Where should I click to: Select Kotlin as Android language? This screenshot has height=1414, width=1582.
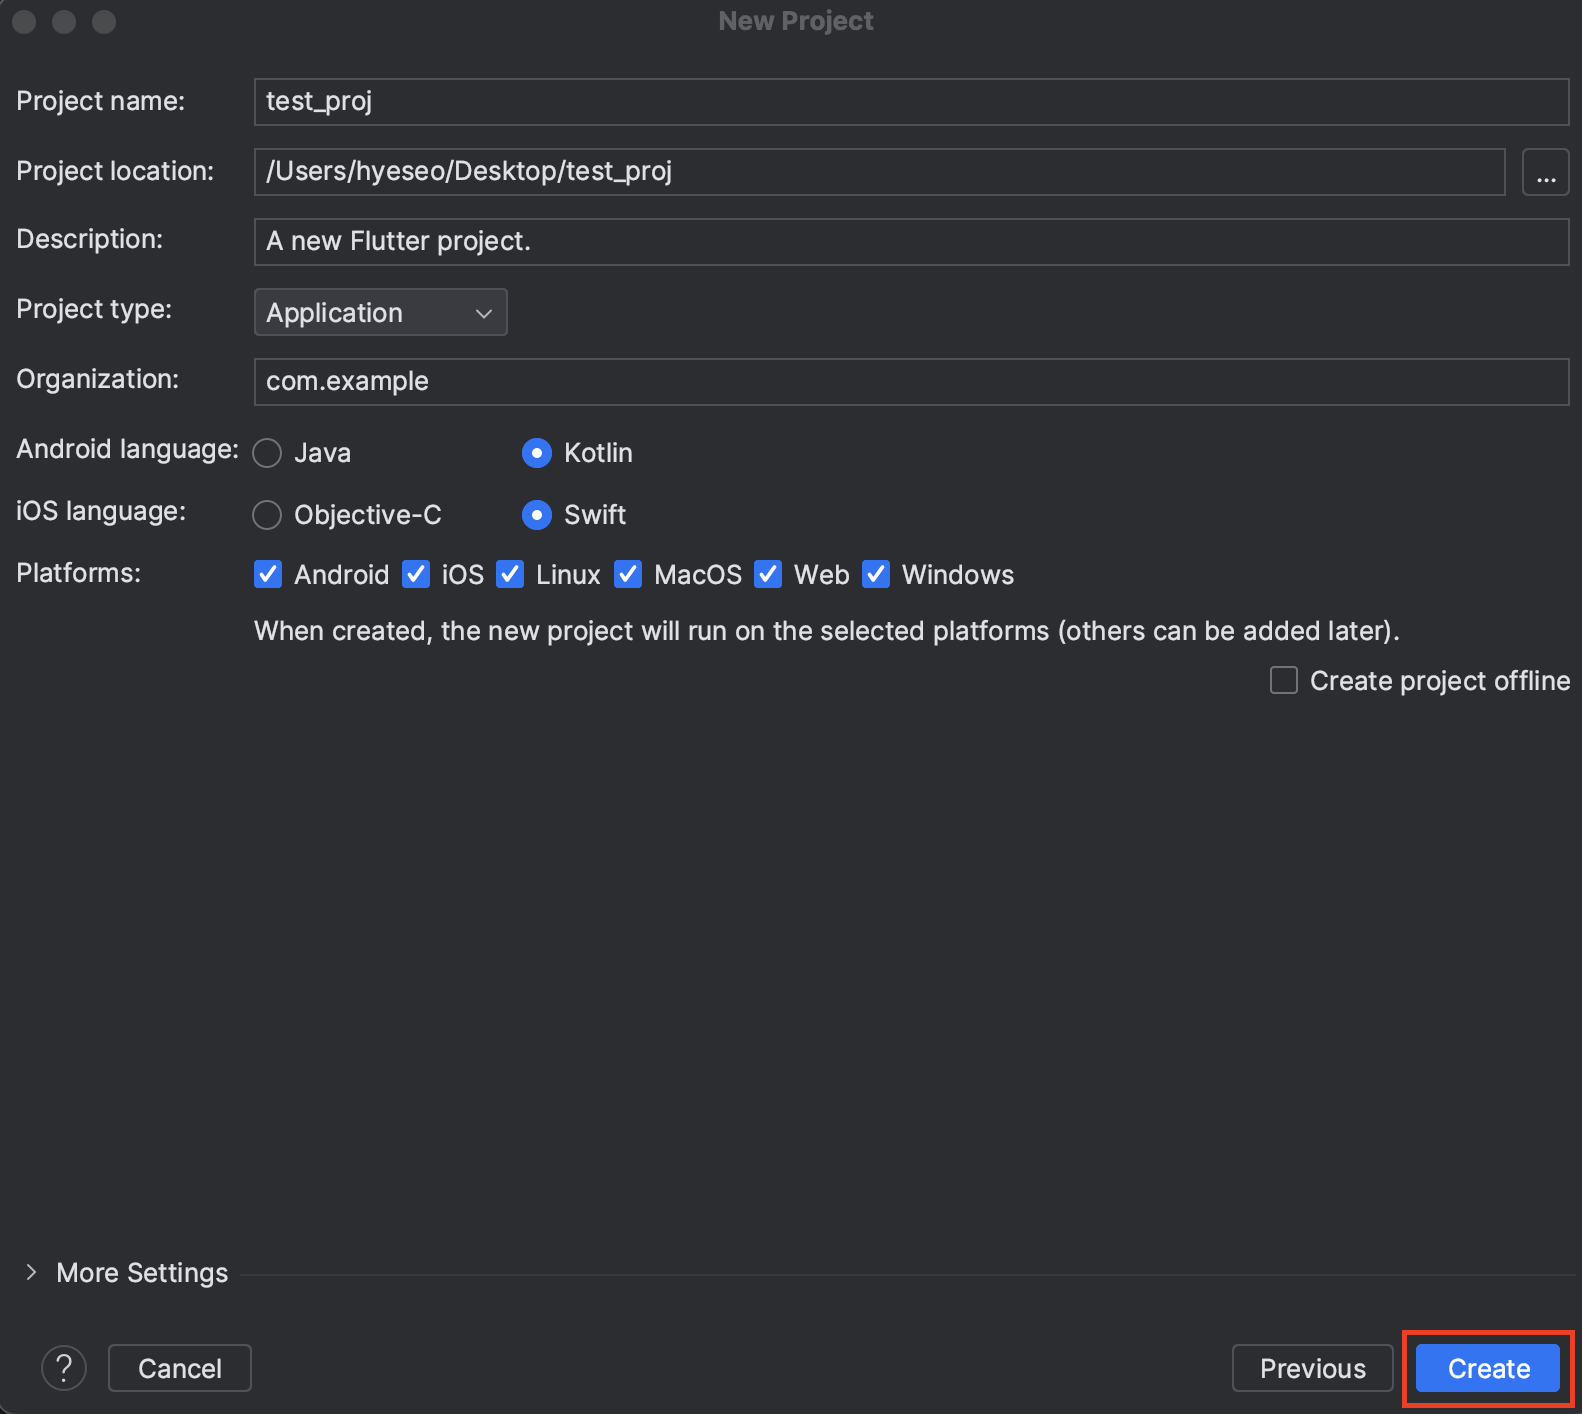537,453
